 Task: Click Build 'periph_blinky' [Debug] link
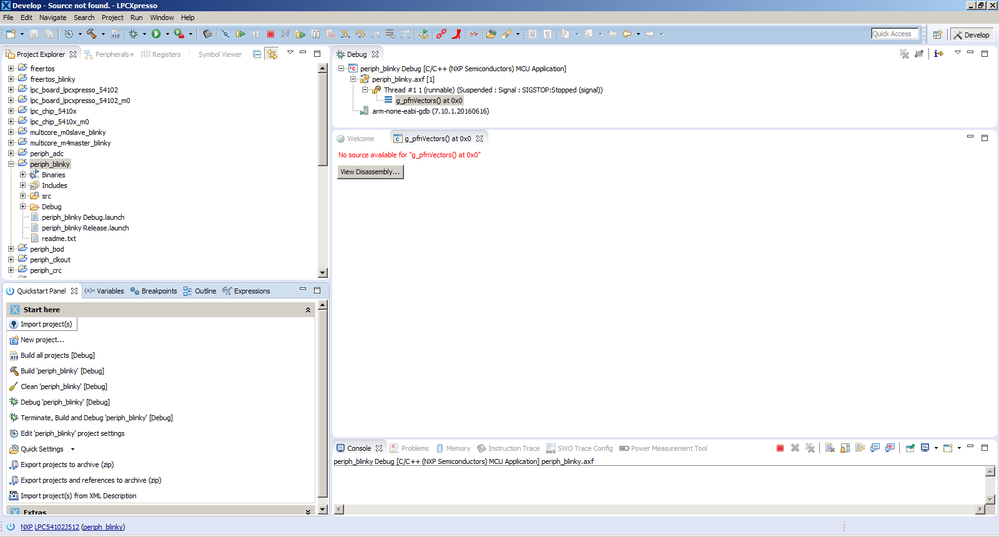tap(62, 371)
